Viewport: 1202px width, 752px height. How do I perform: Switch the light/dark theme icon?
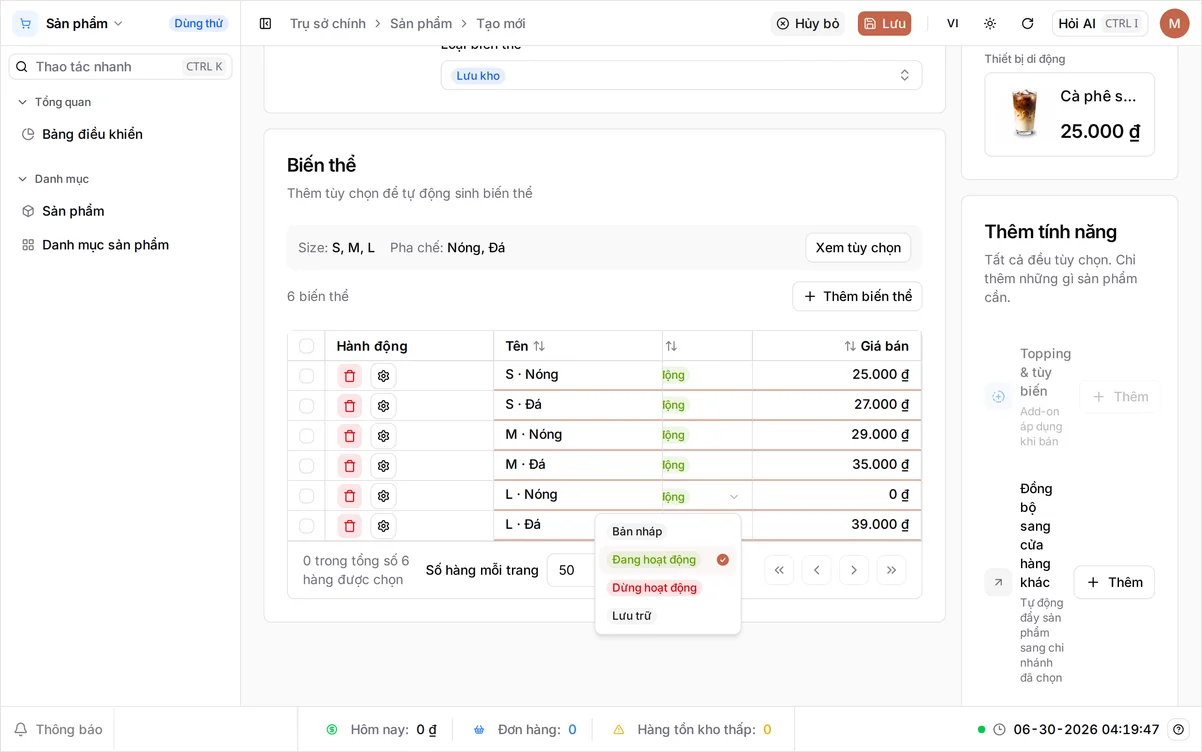(990, 23)
